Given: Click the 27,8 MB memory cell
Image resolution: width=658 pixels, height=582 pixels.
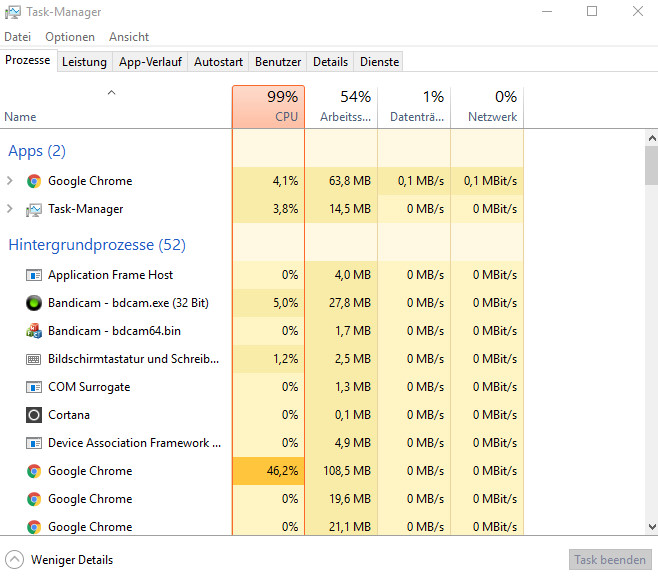Looking at the screenshot, I should 341,303.
